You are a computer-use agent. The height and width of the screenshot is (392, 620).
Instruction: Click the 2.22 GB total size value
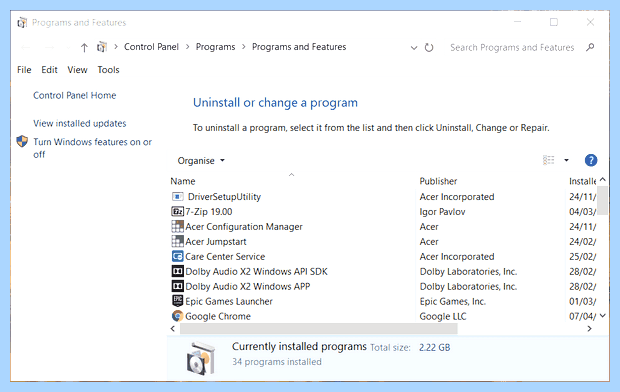(435, 348)
